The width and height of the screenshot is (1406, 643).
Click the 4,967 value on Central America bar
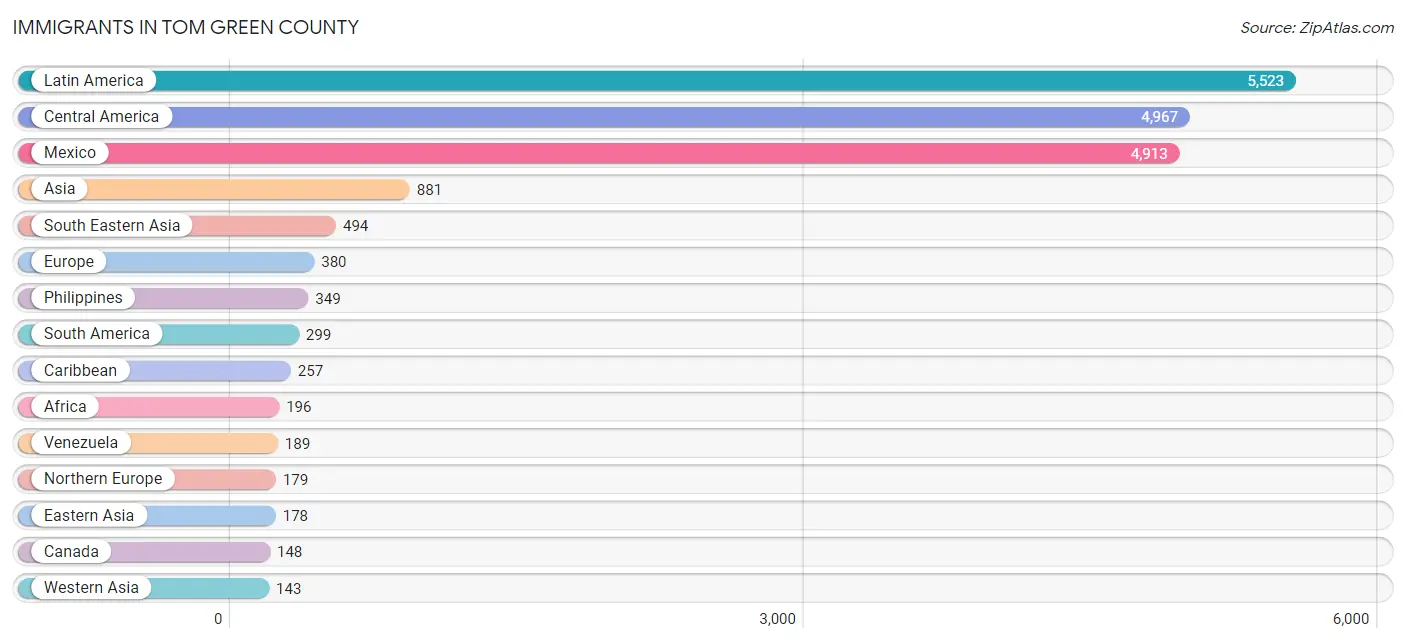tap(1159, 117)
